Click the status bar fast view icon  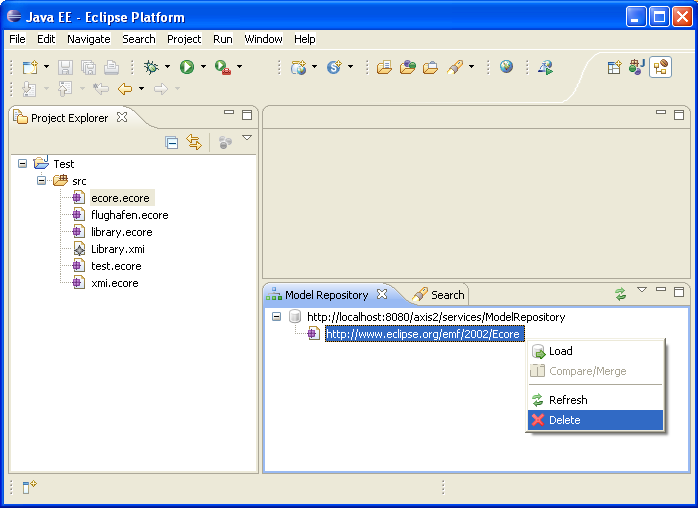point(29,487)
